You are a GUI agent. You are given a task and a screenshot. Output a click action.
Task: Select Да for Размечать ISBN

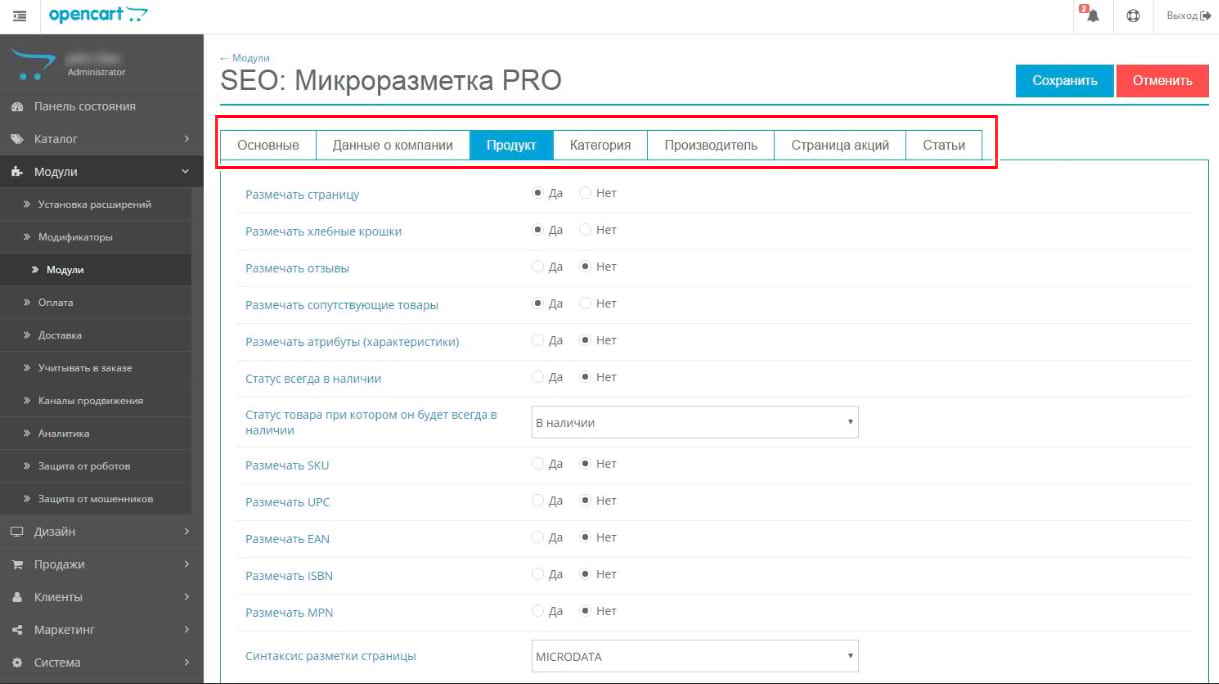coord(538,574)
